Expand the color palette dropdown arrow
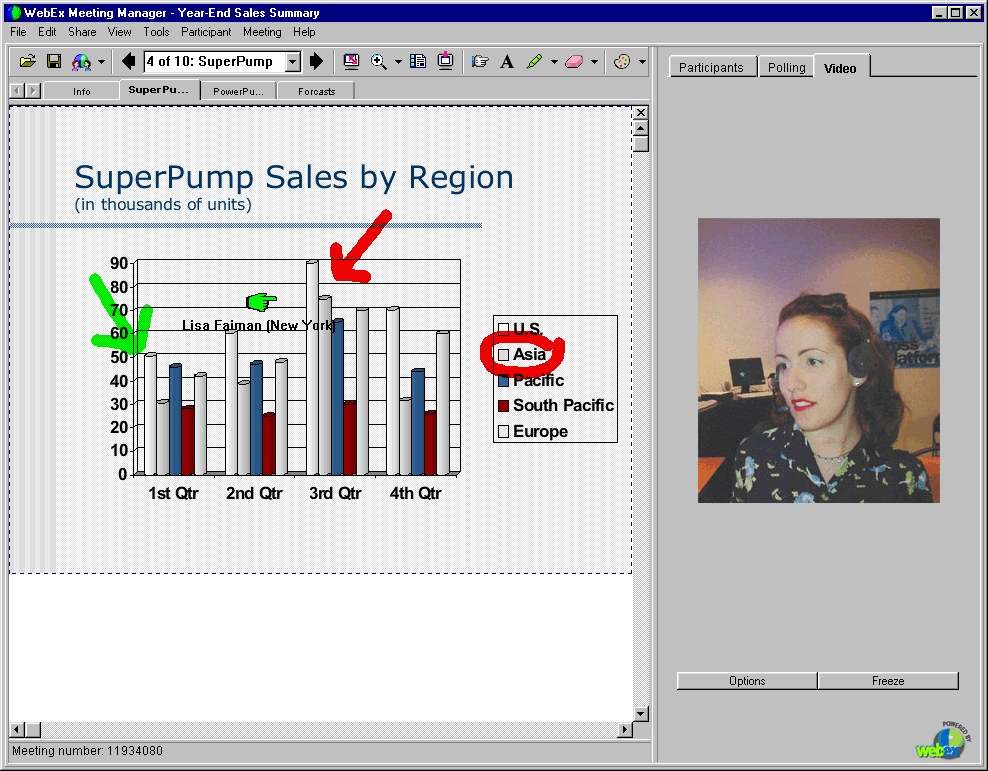The width and height of the screenshot is (988, 771). tap(642, 62)
